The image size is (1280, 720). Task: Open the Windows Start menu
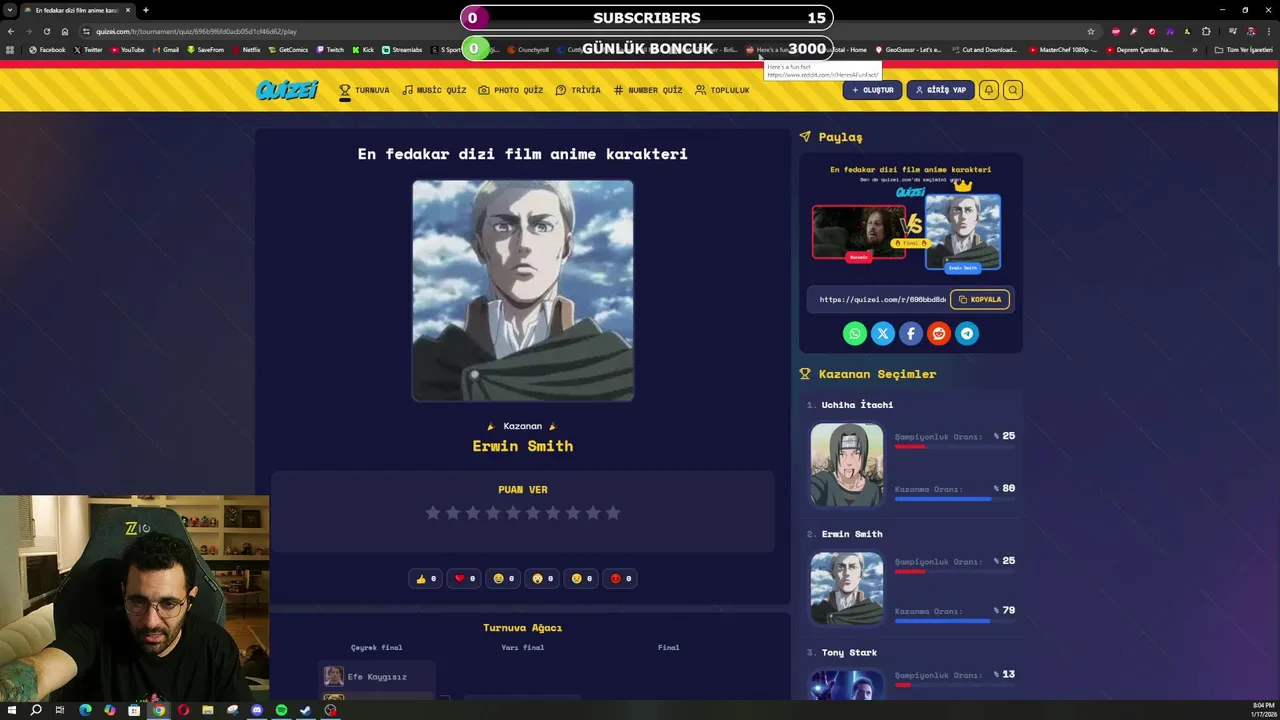pos(12,710)
